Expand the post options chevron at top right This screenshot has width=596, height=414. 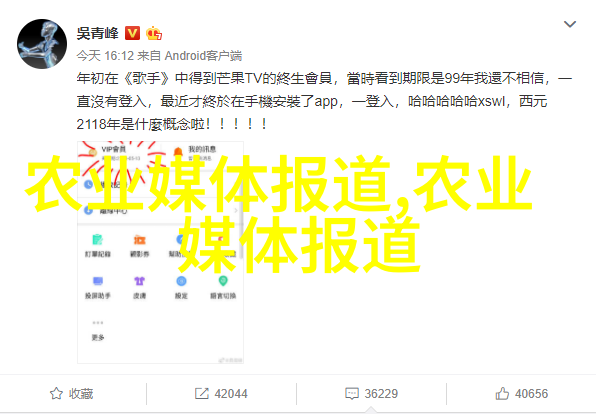[570, 24]
